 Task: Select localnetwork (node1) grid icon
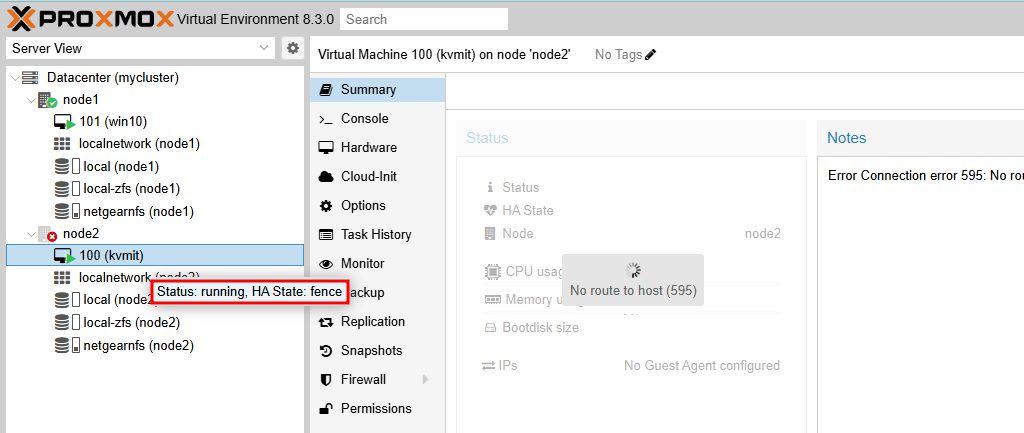click(x=62, y=144)
